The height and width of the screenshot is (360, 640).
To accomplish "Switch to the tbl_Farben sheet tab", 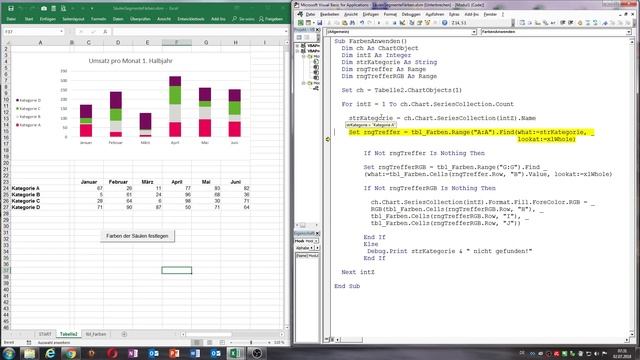I will pos(96,334).
